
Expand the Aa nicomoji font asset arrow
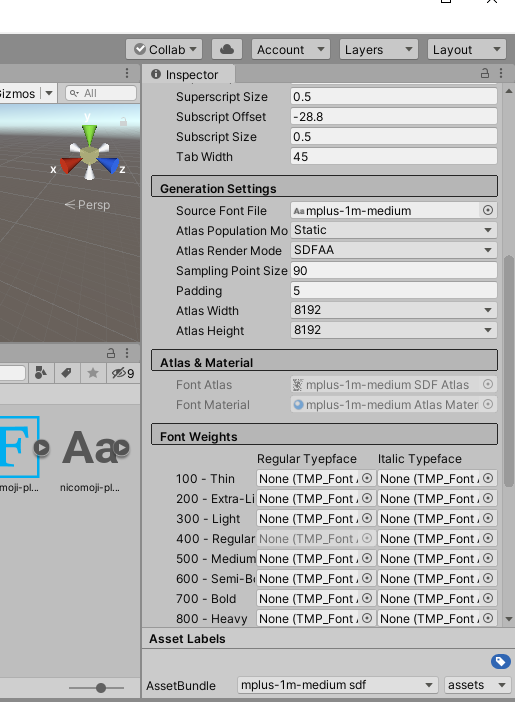[x=121, y=447]
